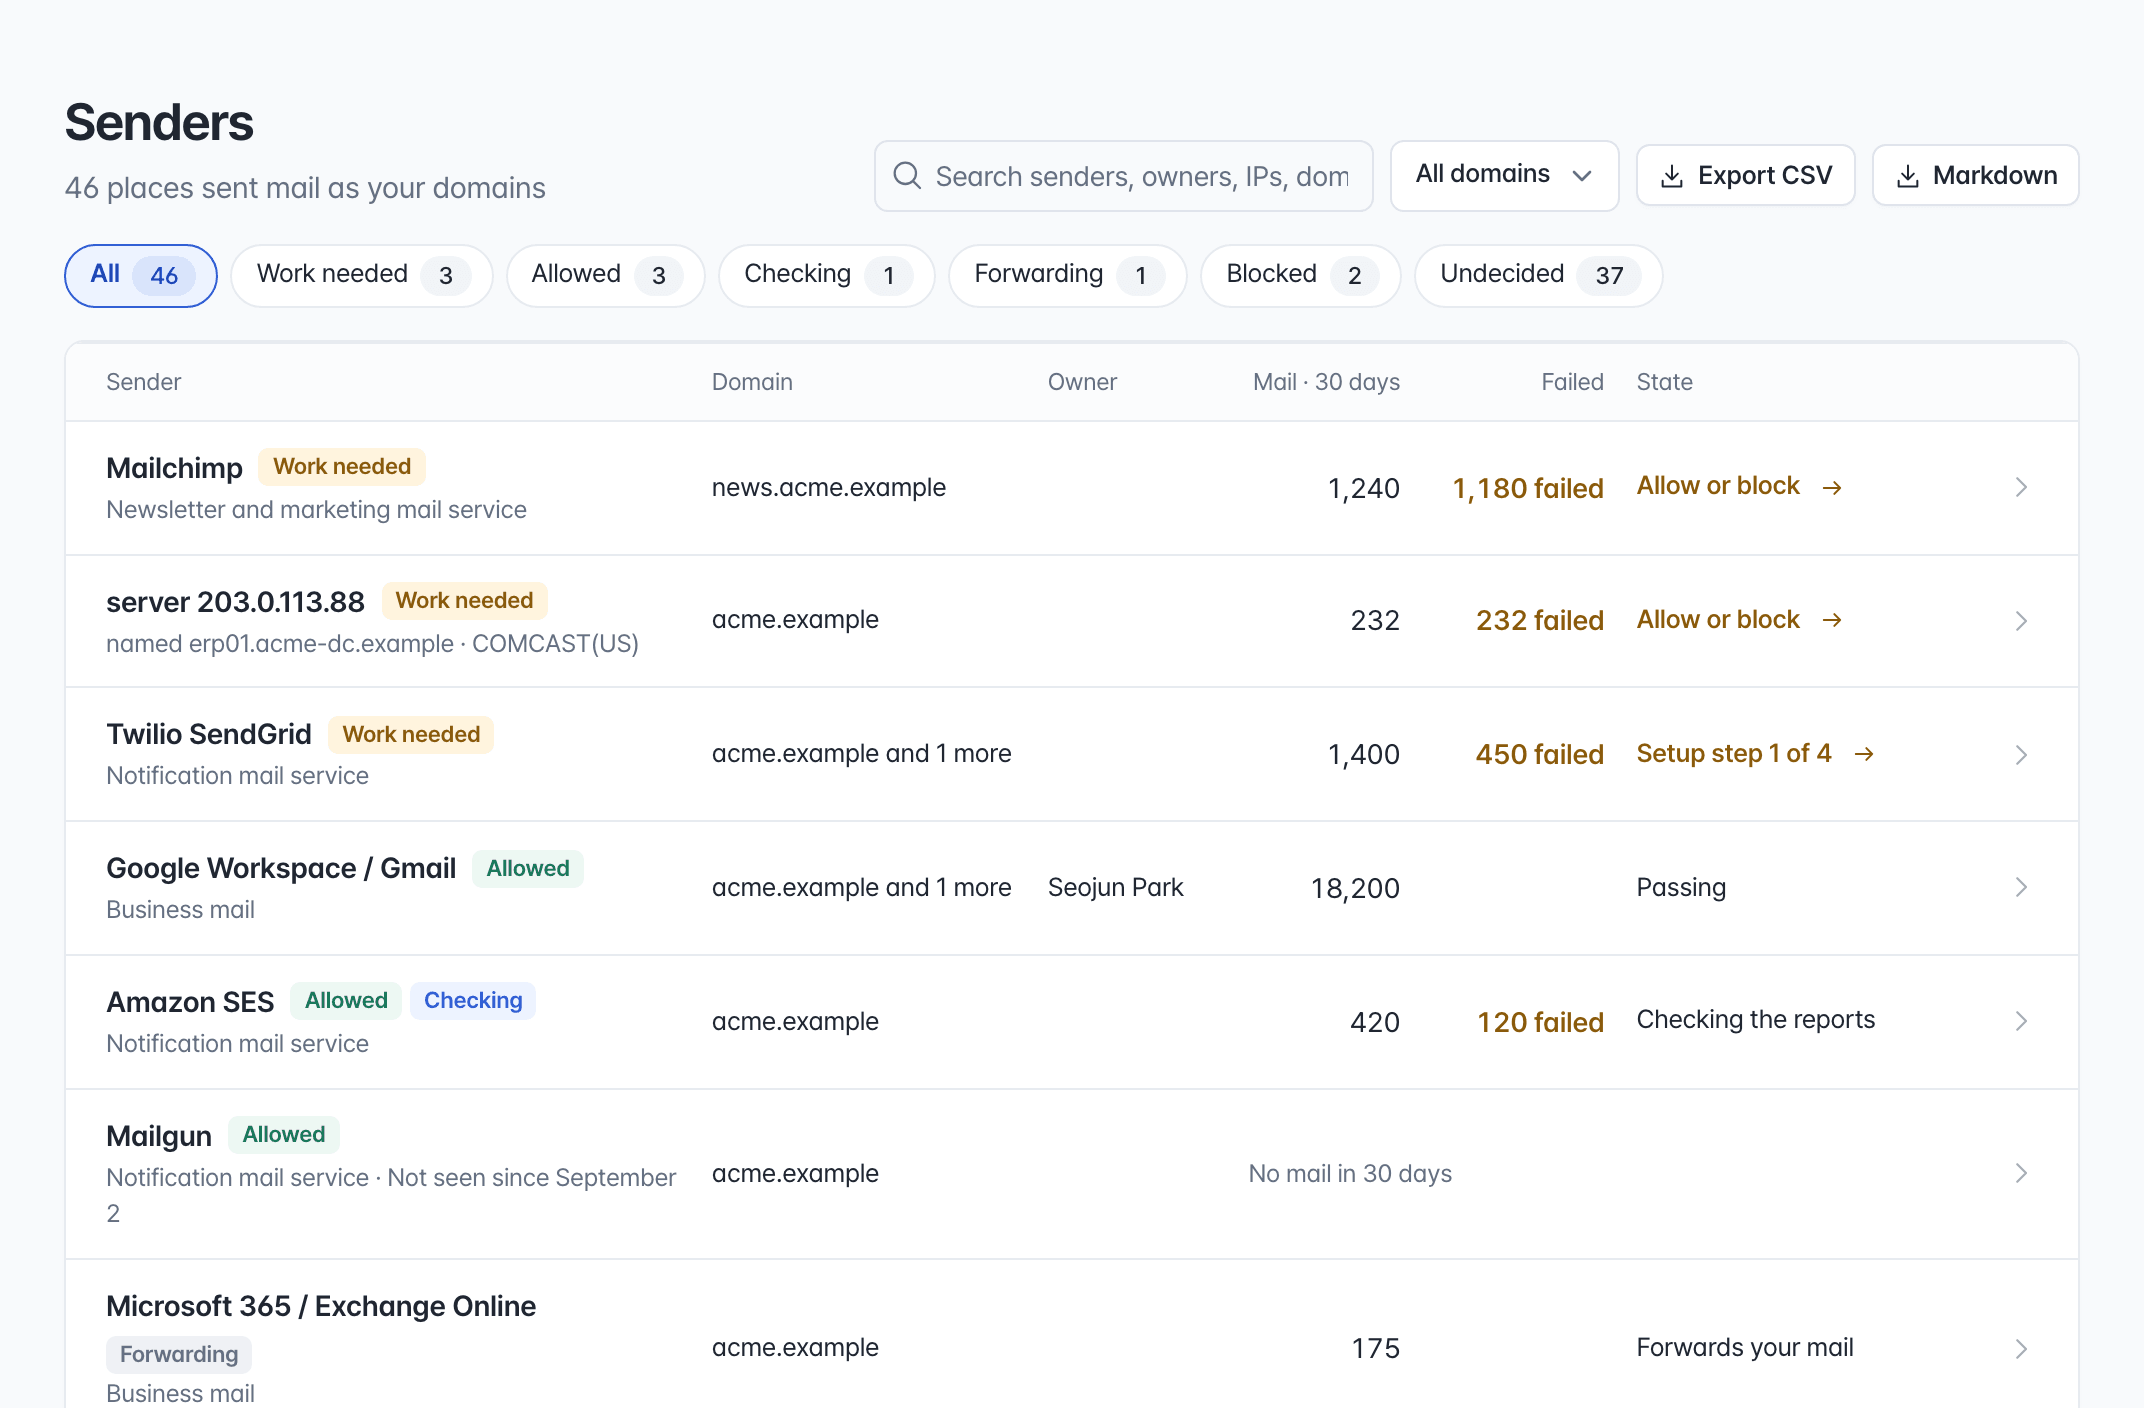Click the arrow beside Mailchimp's Allow or block
Viewport: 2144px width, 1408px height.
pyautogui.click(x=1832, y=487)
